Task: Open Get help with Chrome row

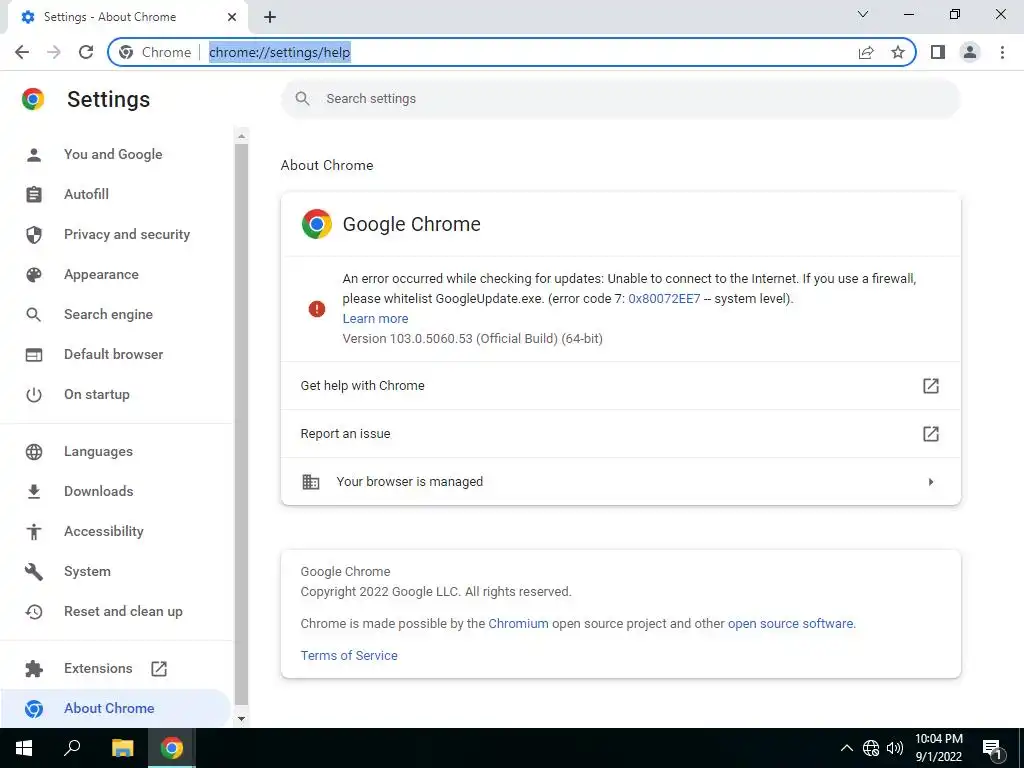Action: pyautogui.click(x=620, y=385)
